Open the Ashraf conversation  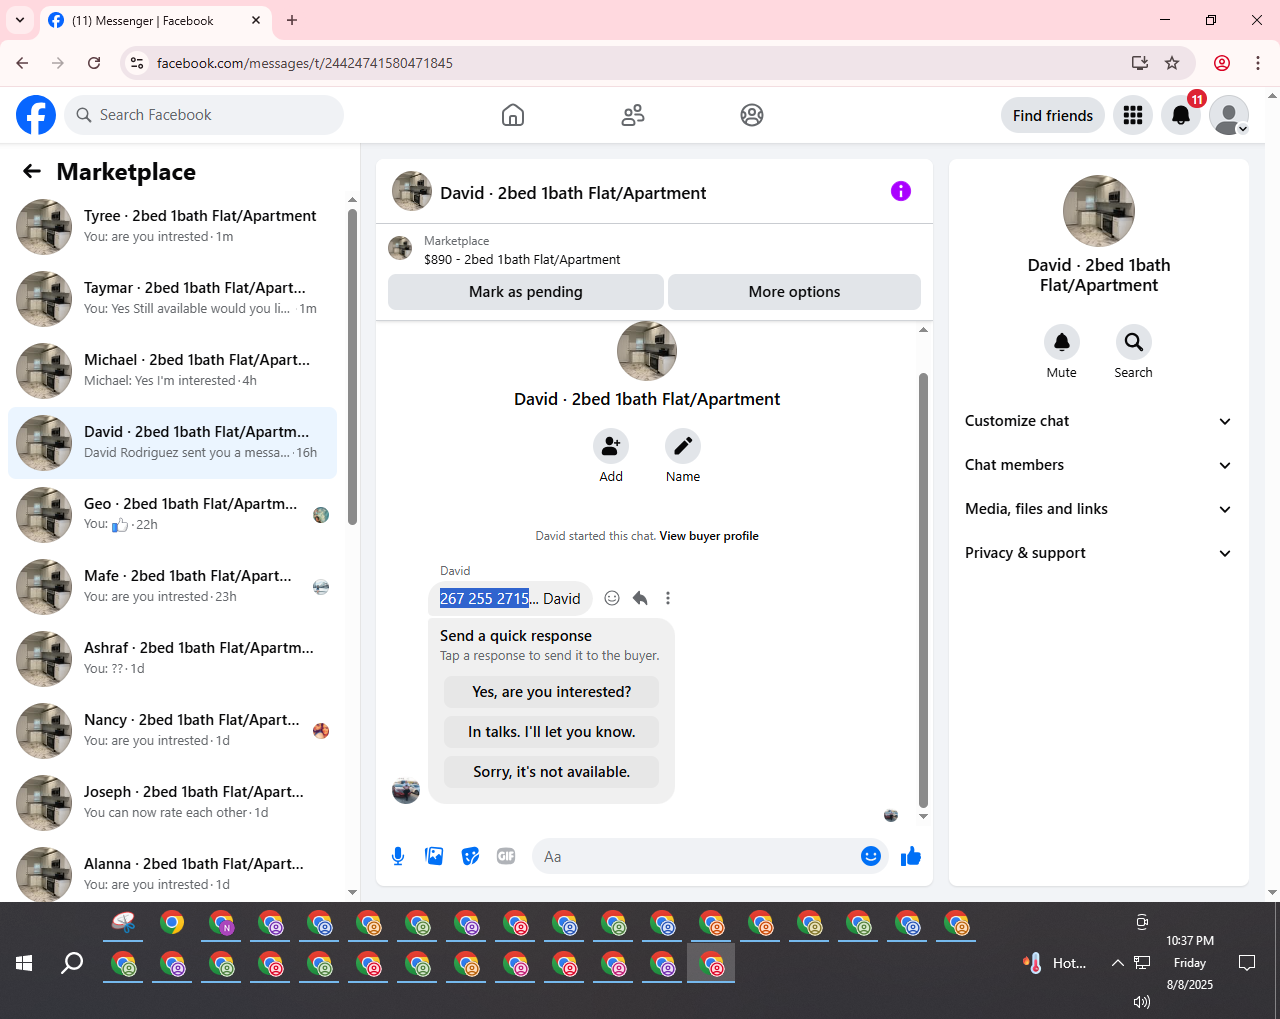[x=172, y=659]
